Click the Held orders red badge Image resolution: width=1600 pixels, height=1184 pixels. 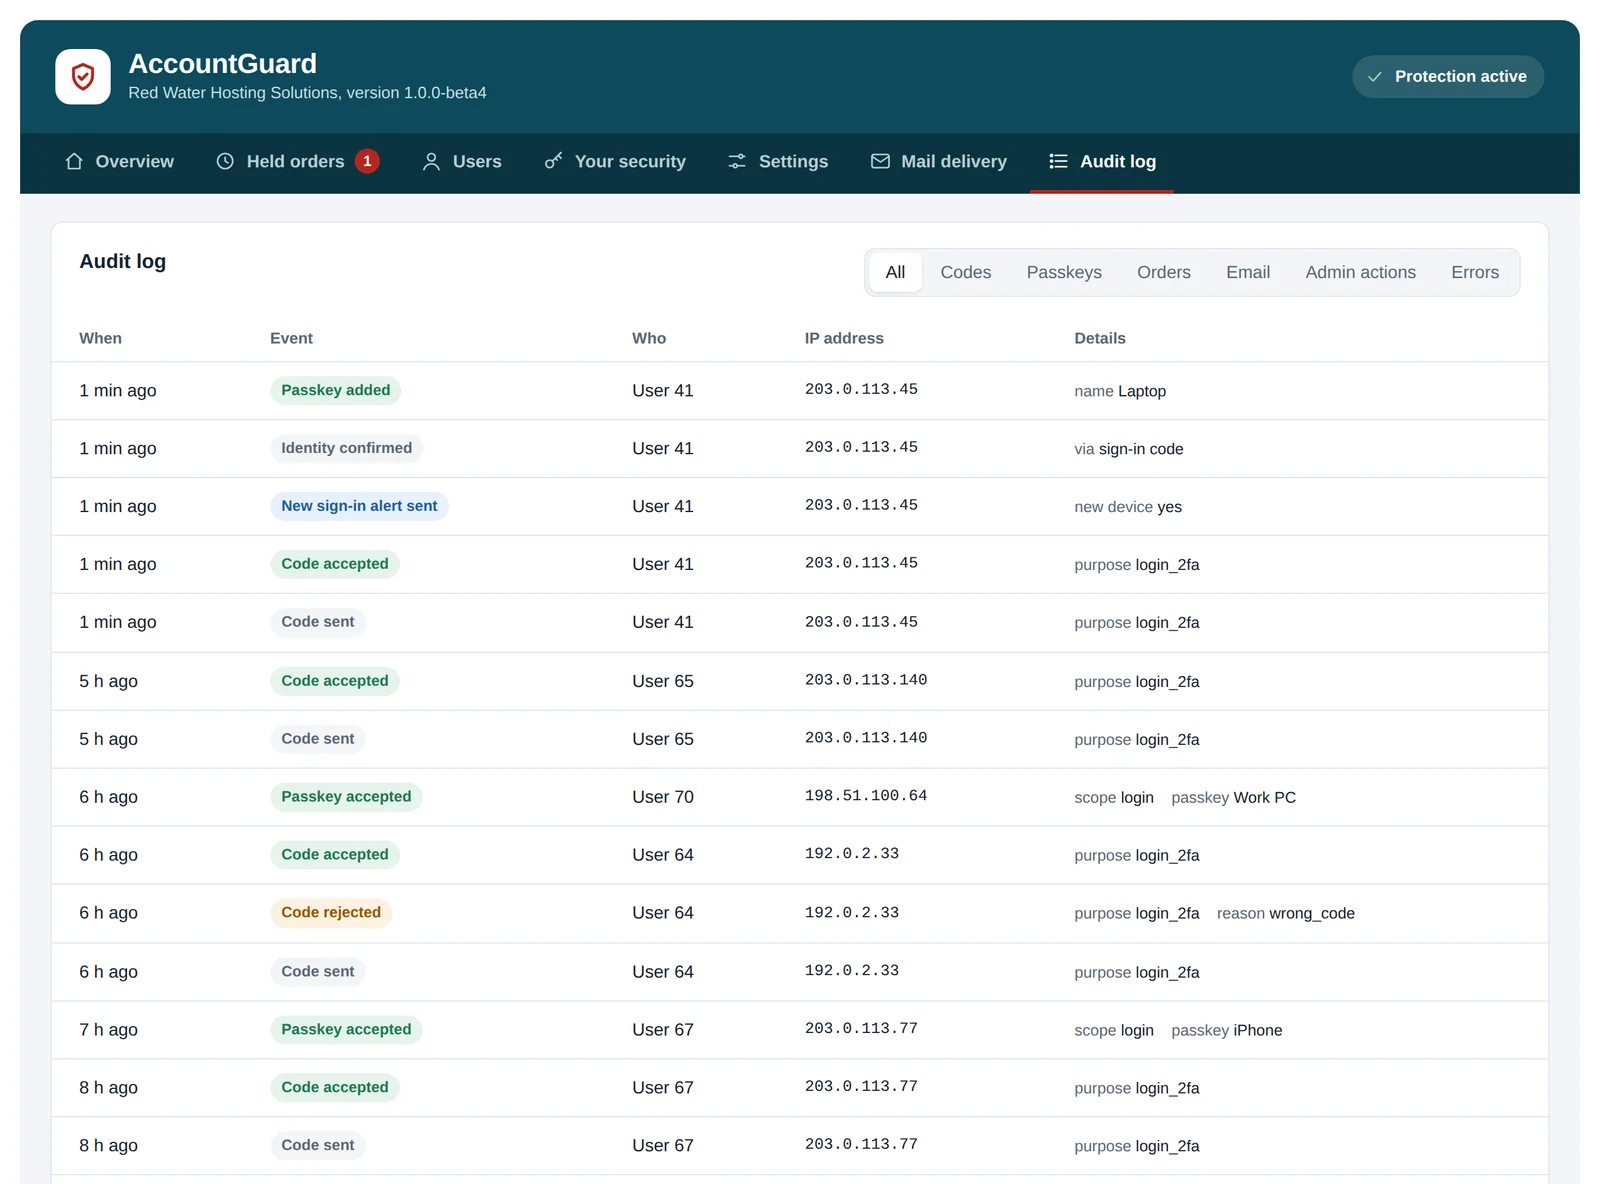click(367, 161)
